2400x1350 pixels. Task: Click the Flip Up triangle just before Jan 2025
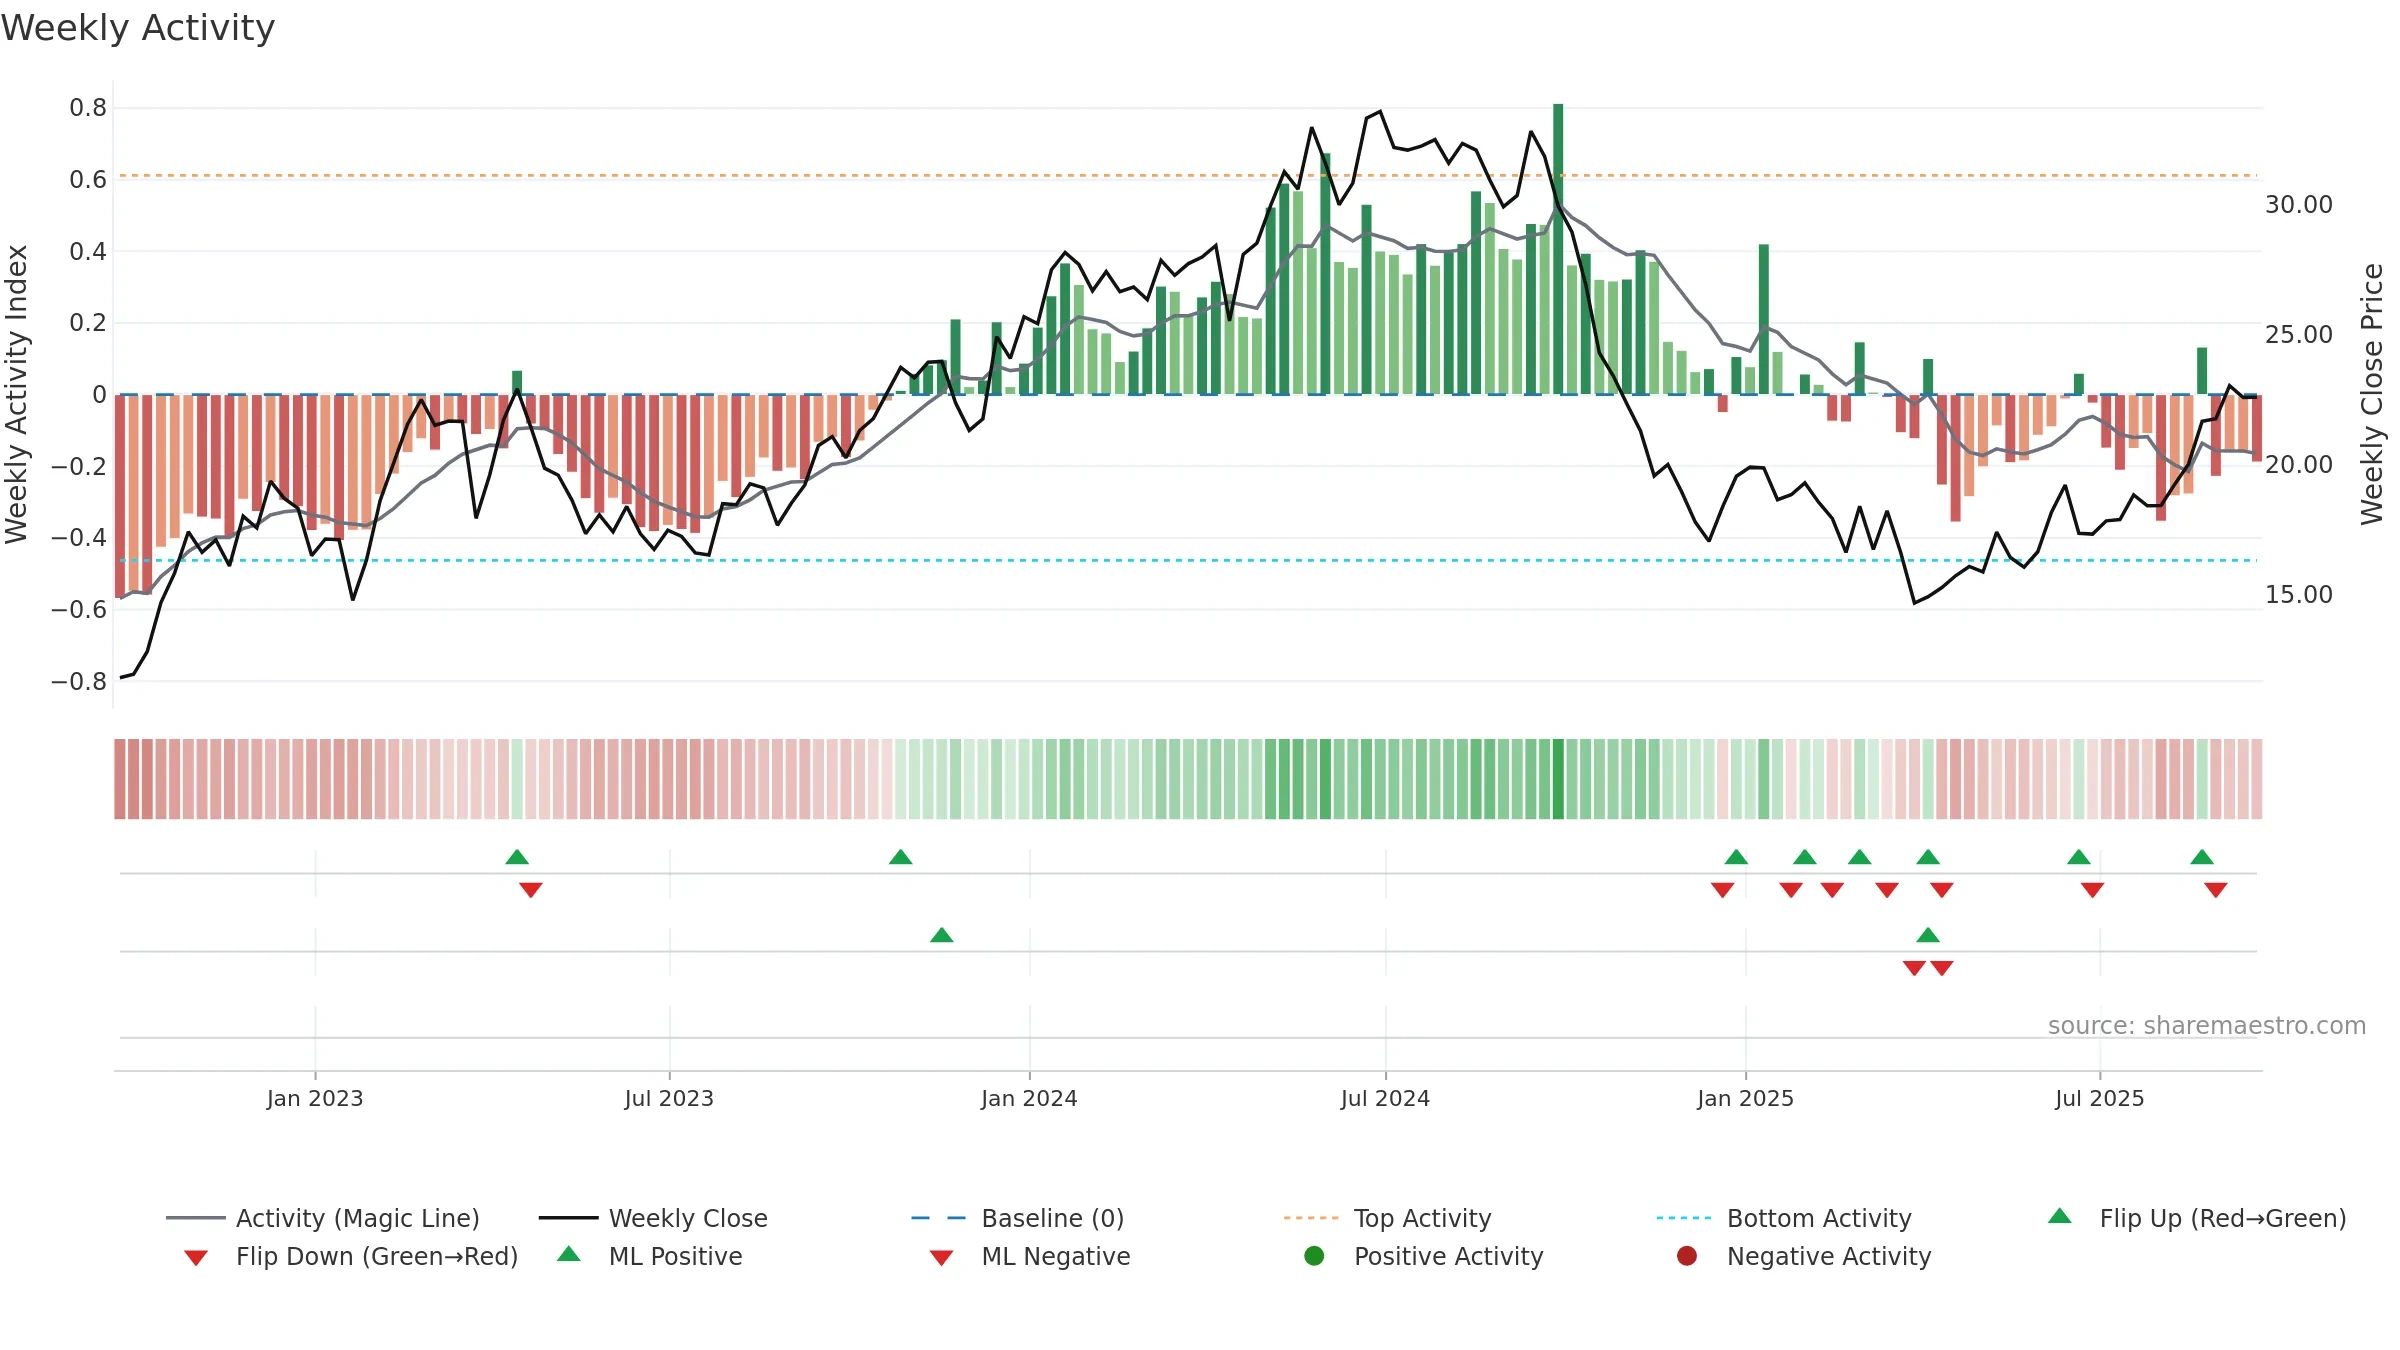point(1736,857)
